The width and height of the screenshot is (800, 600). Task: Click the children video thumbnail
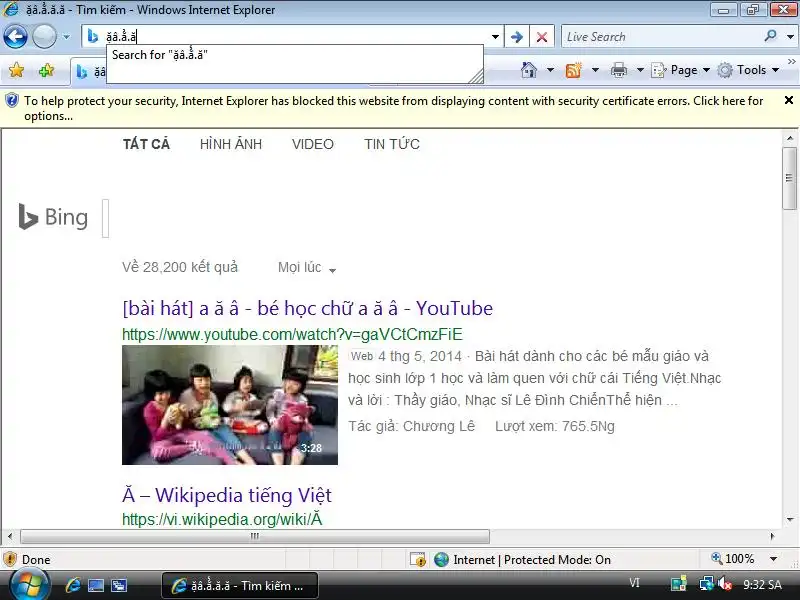(x=230, y=405)
